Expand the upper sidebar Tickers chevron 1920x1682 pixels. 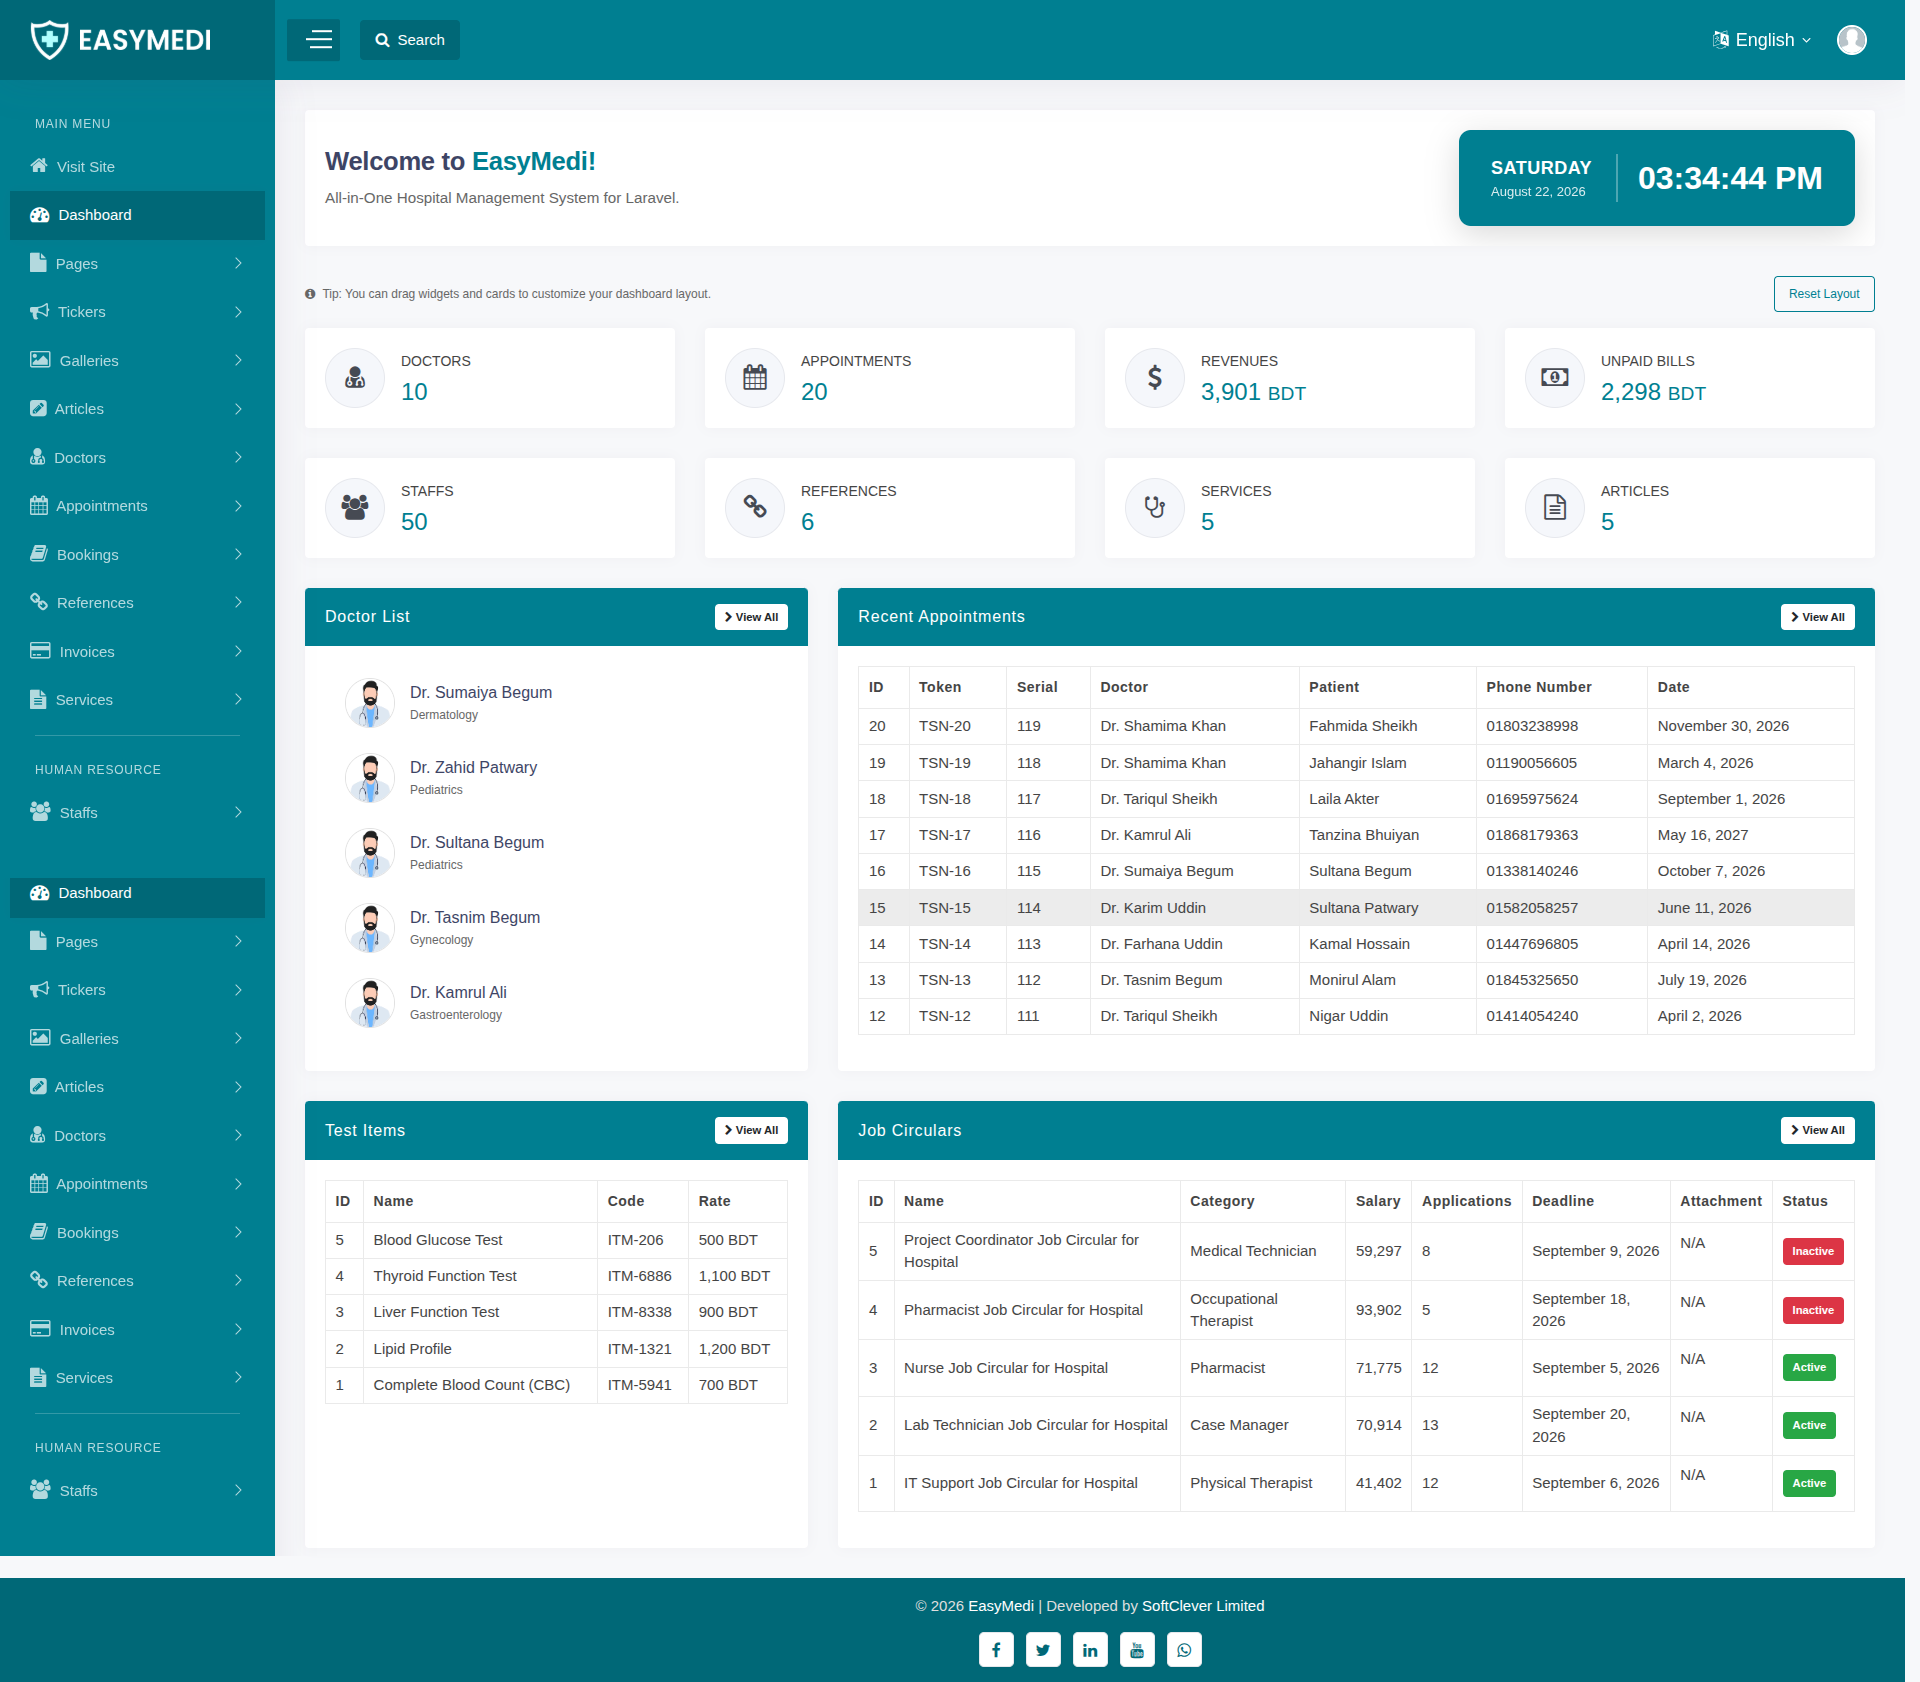click(238, 312)
